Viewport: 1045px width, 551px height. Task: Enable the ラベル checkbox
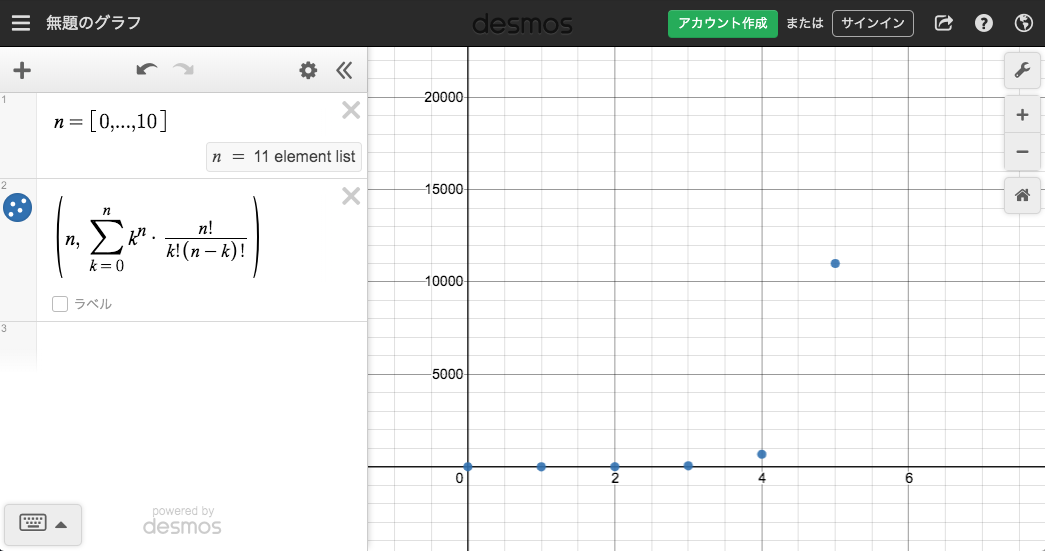pos(60,304)
